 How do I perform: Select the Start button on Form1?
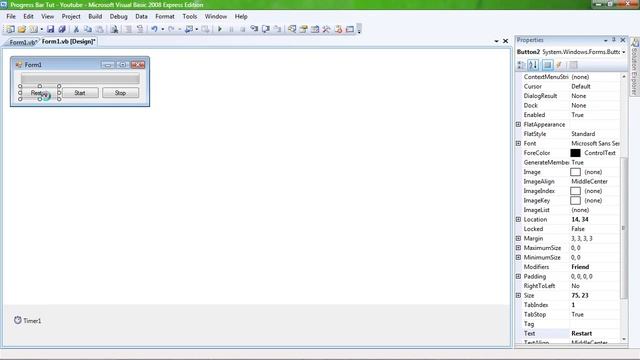tap(80, 93)
